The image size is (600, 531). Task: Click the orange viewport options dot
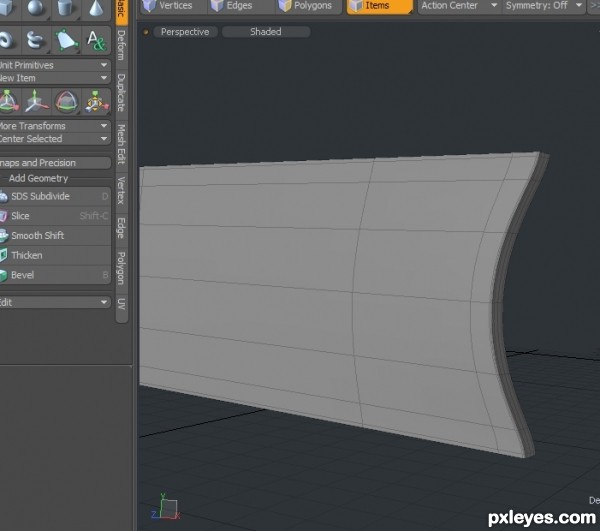[x=146, y=32]
